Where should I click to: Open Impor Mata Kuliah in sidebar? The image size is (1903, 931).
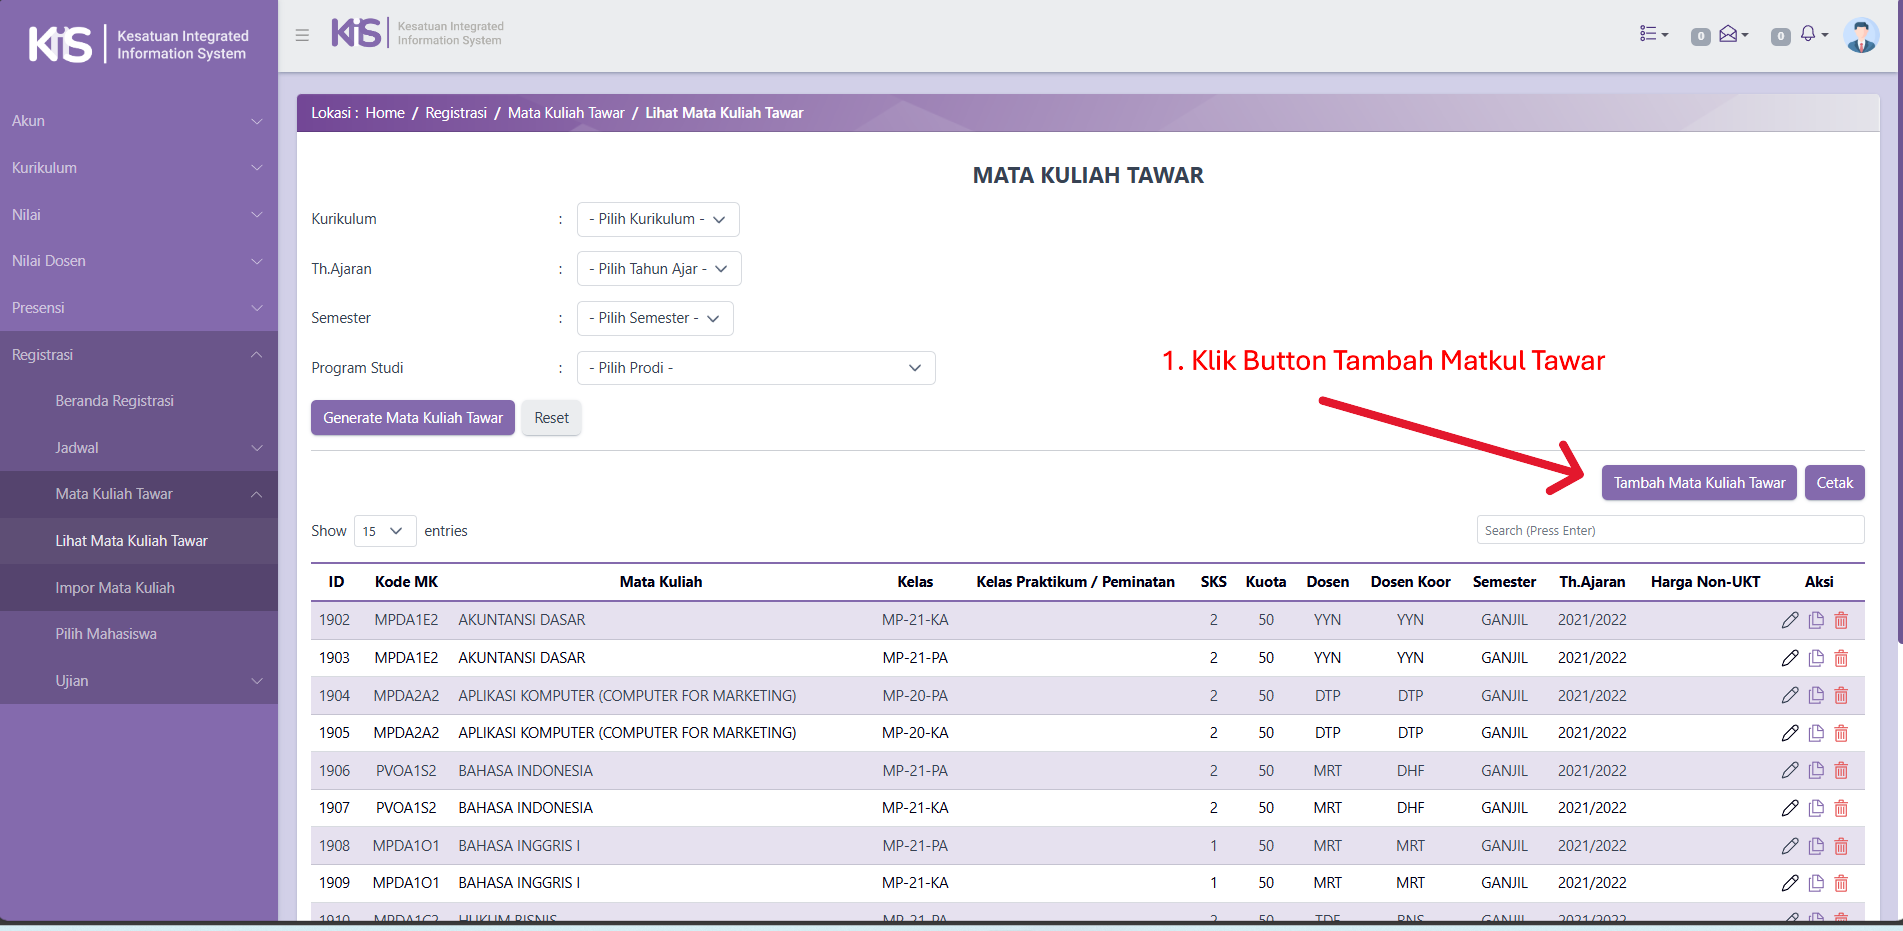pyautogui.click(x=115, y=588)
